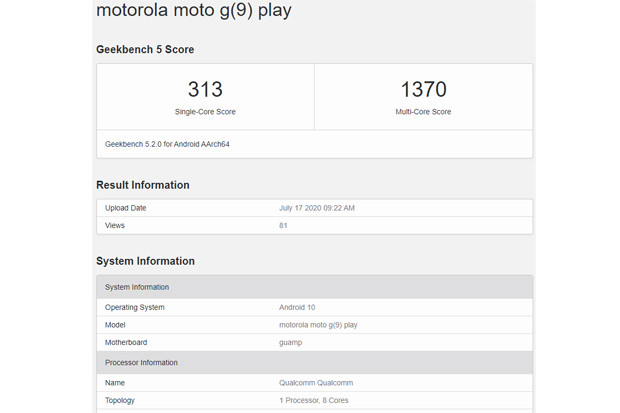Click the multi-core score value 1370
Screen dimensions: 620x413
pyautogui.click(x=423, y=89)
